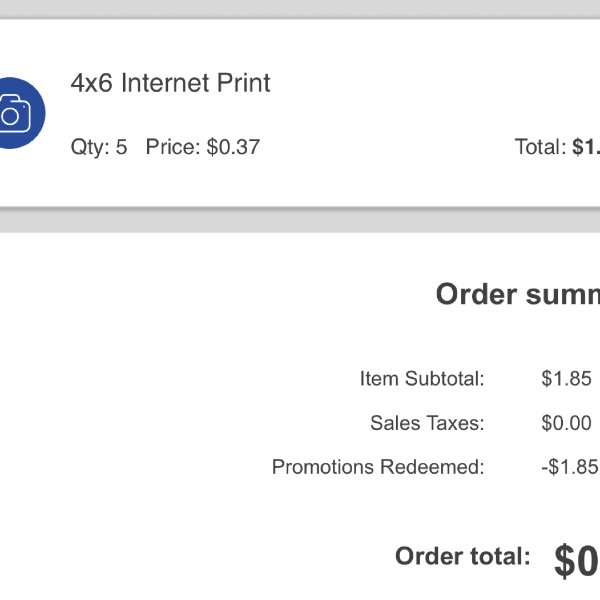
Task: Click the word Print in item title
Action: [244, 83]
